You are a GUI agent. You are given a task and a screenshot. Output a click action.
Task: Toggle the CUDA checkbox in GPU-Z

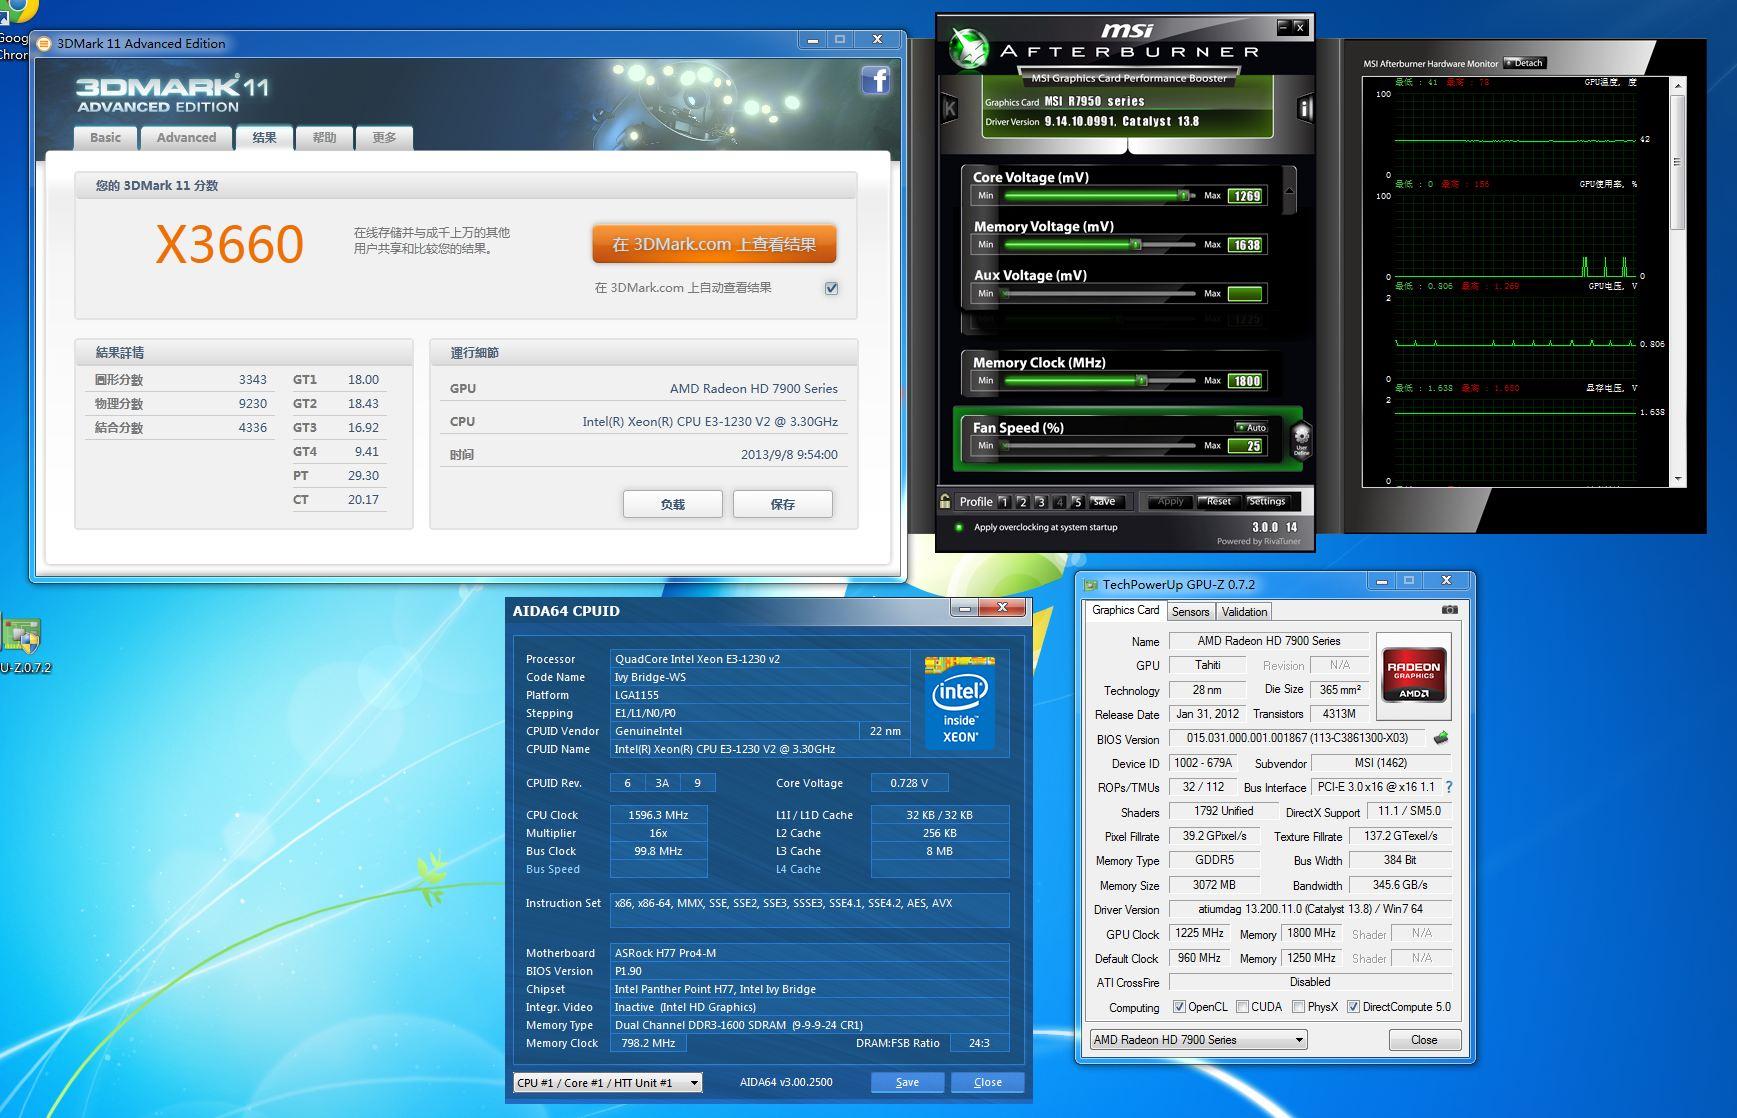pyautogui.click(x=1242, y=1006)
